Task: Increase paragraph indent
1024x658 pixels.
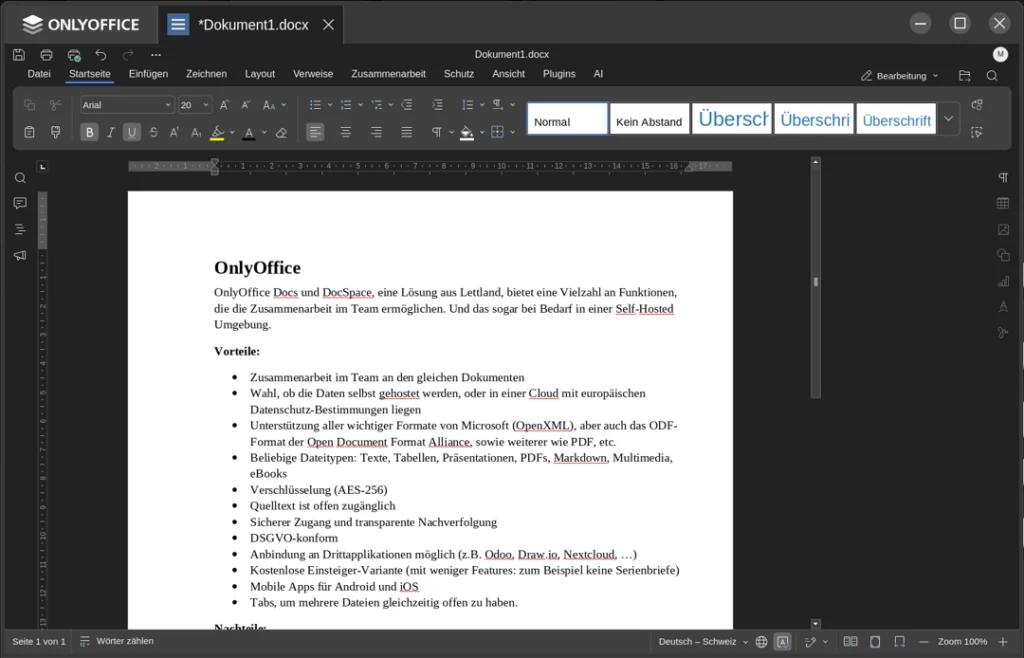Action: click(x=437, y=105)
